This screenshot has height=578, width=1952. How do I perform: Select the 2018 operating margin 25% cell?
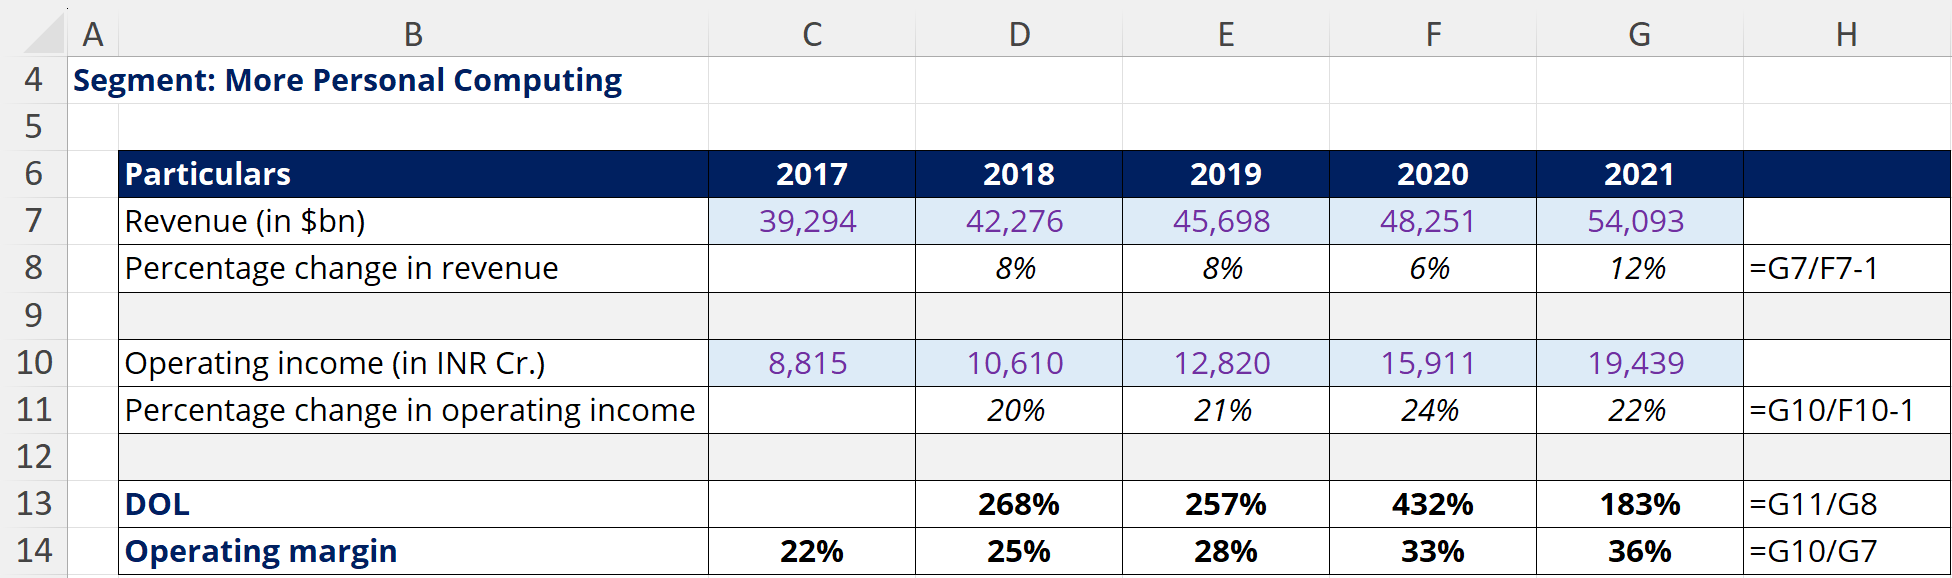click(x=1019, y=551)
